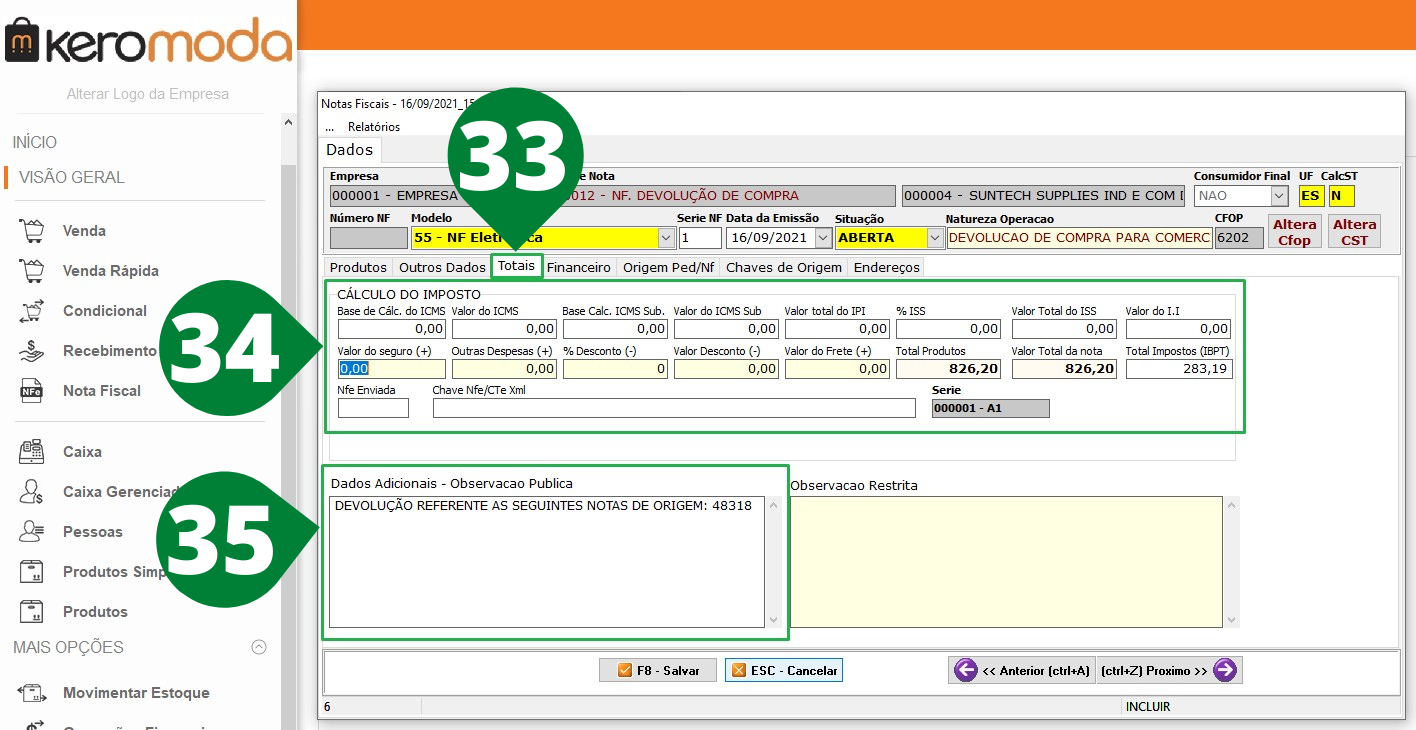Open the Consumidor Final dropdown
Image resolution: width=1416 pixels, height=730 pixels.
[x=1279, y=196]
